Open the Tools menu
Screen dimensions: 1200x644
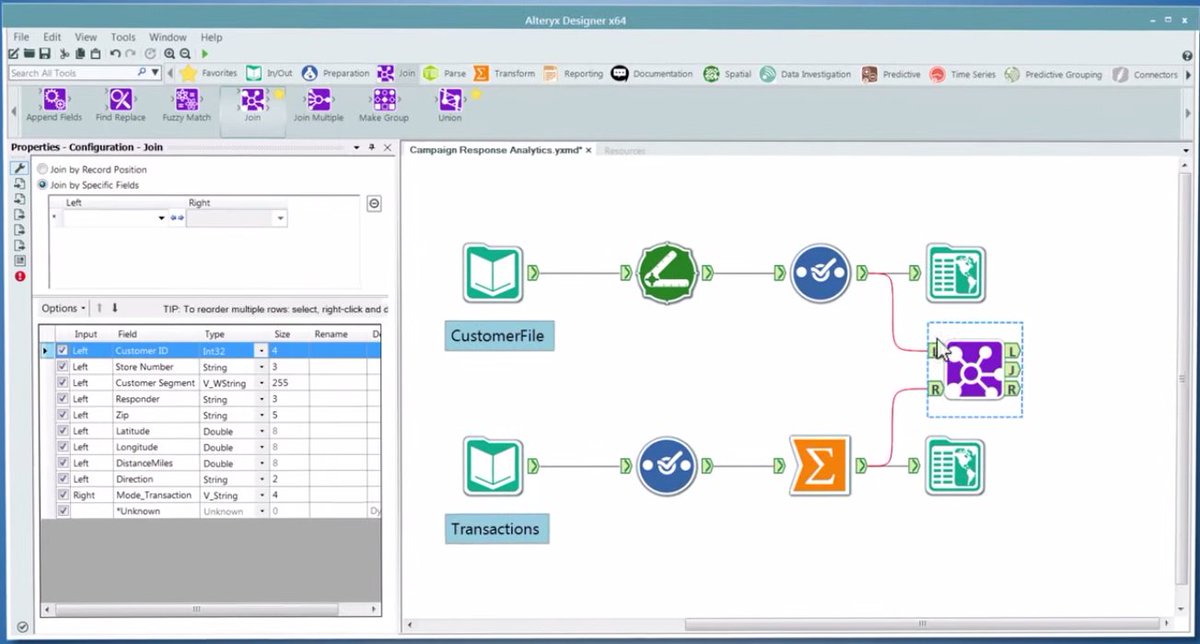point(123,37)
